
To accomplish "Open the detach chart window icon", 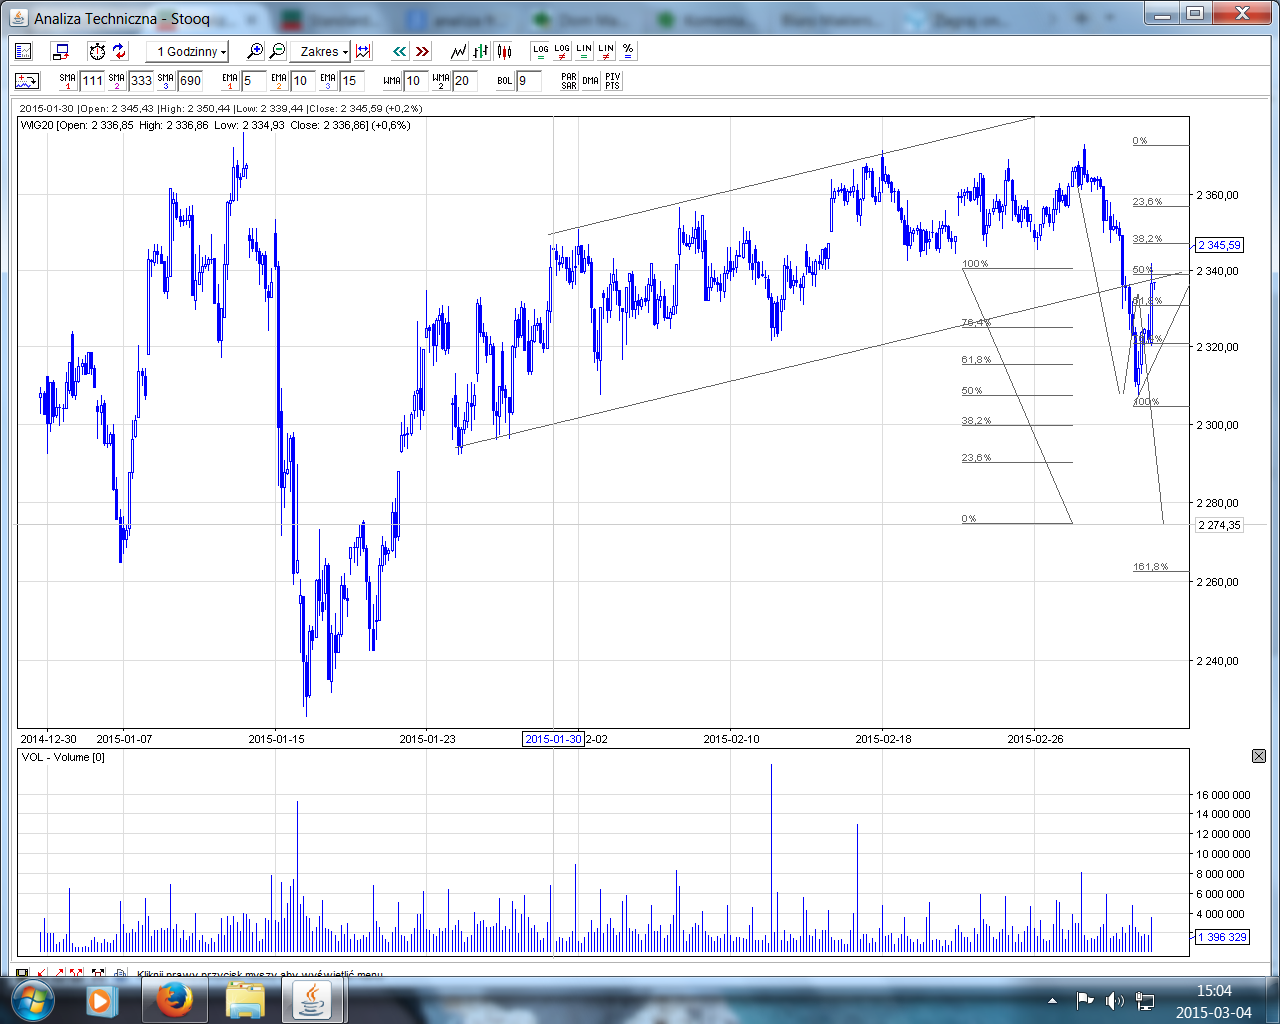I will [60, 51].
